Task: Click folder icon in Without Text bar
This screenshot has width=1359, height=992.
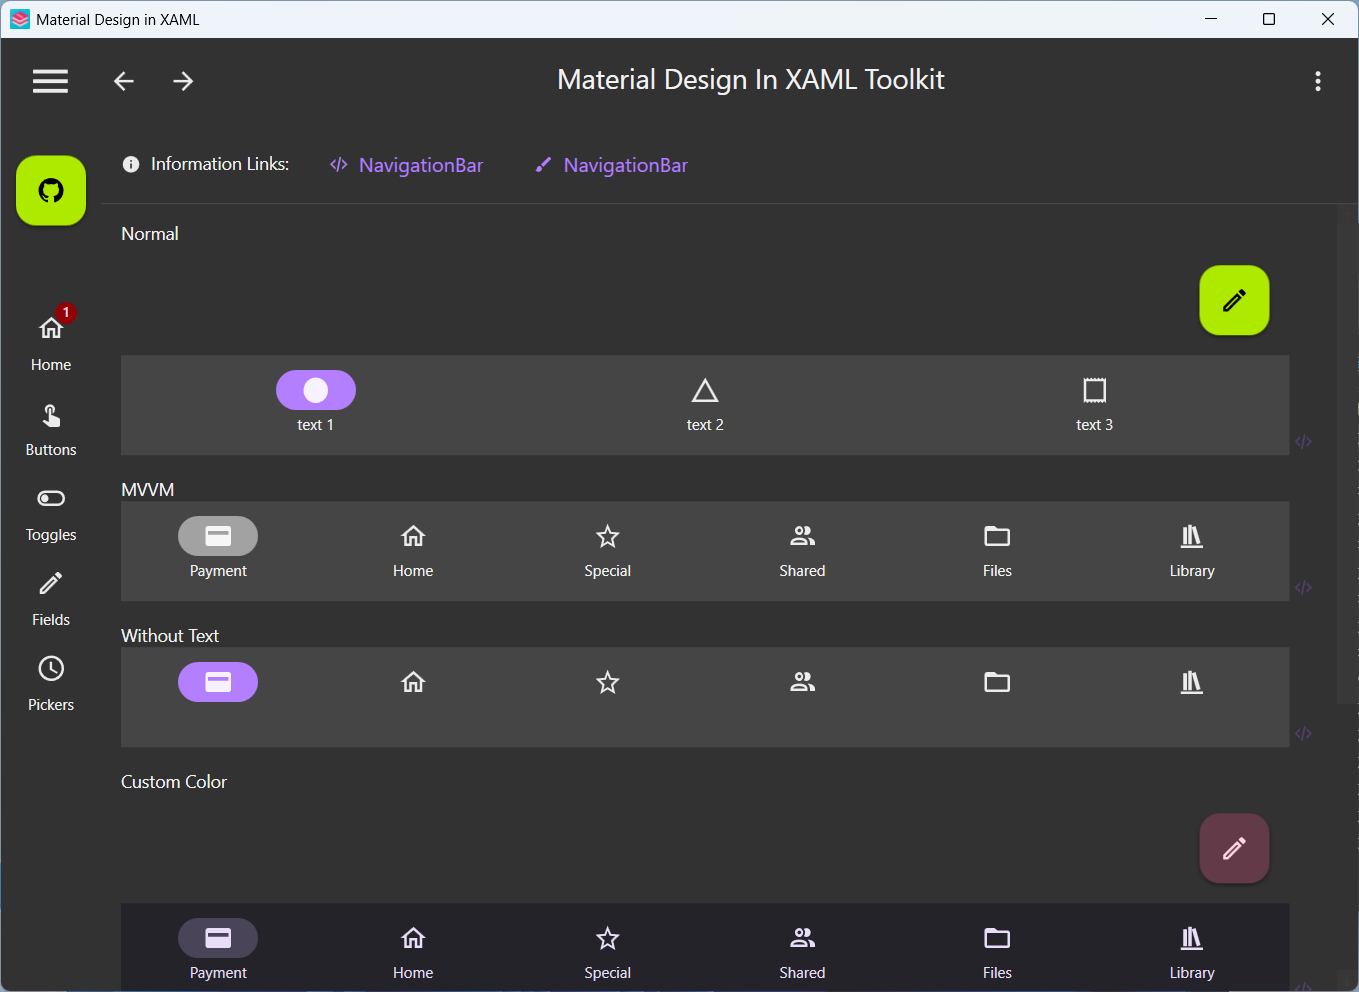Action: pyautogui.click(x=997, y=682)
